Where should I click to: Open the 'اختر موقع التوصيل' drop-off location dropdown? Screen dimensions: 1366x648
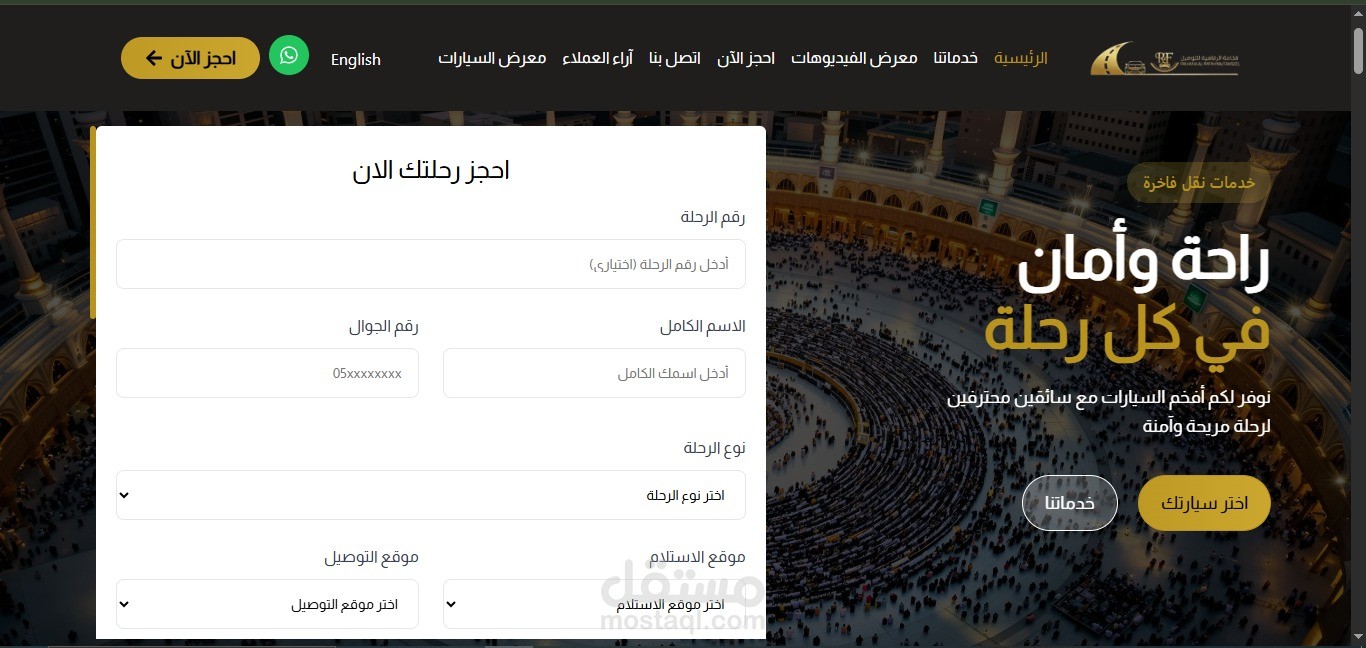click(x=267, y=603)
